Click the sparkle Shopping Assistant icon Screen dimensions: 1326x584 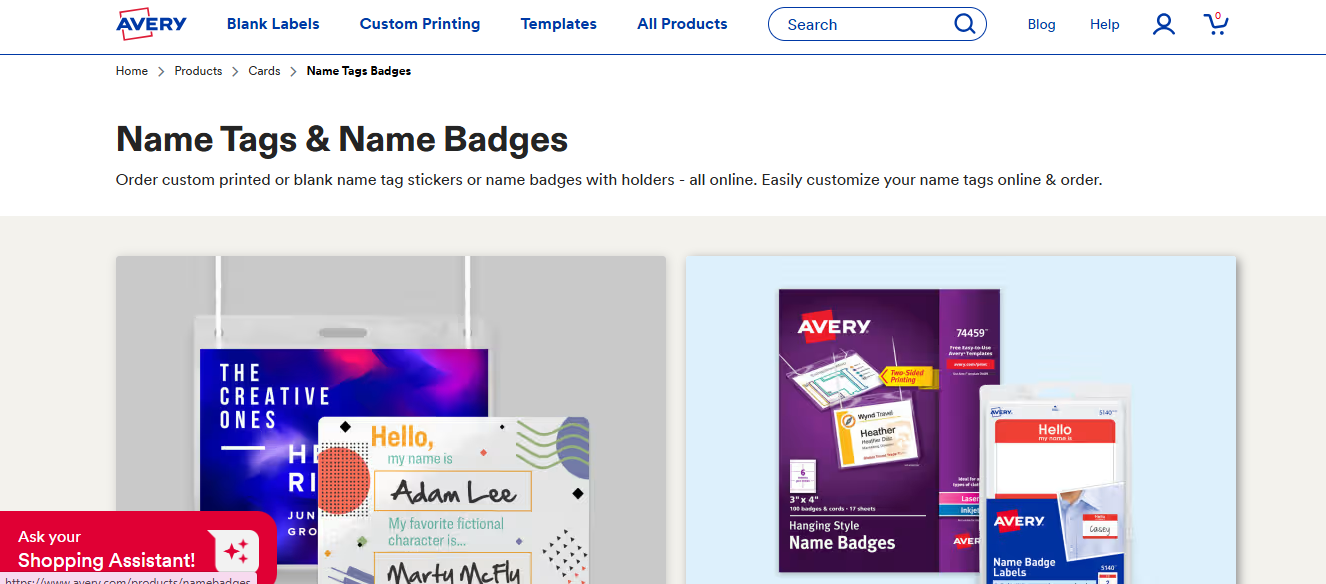tap(236, 551)
